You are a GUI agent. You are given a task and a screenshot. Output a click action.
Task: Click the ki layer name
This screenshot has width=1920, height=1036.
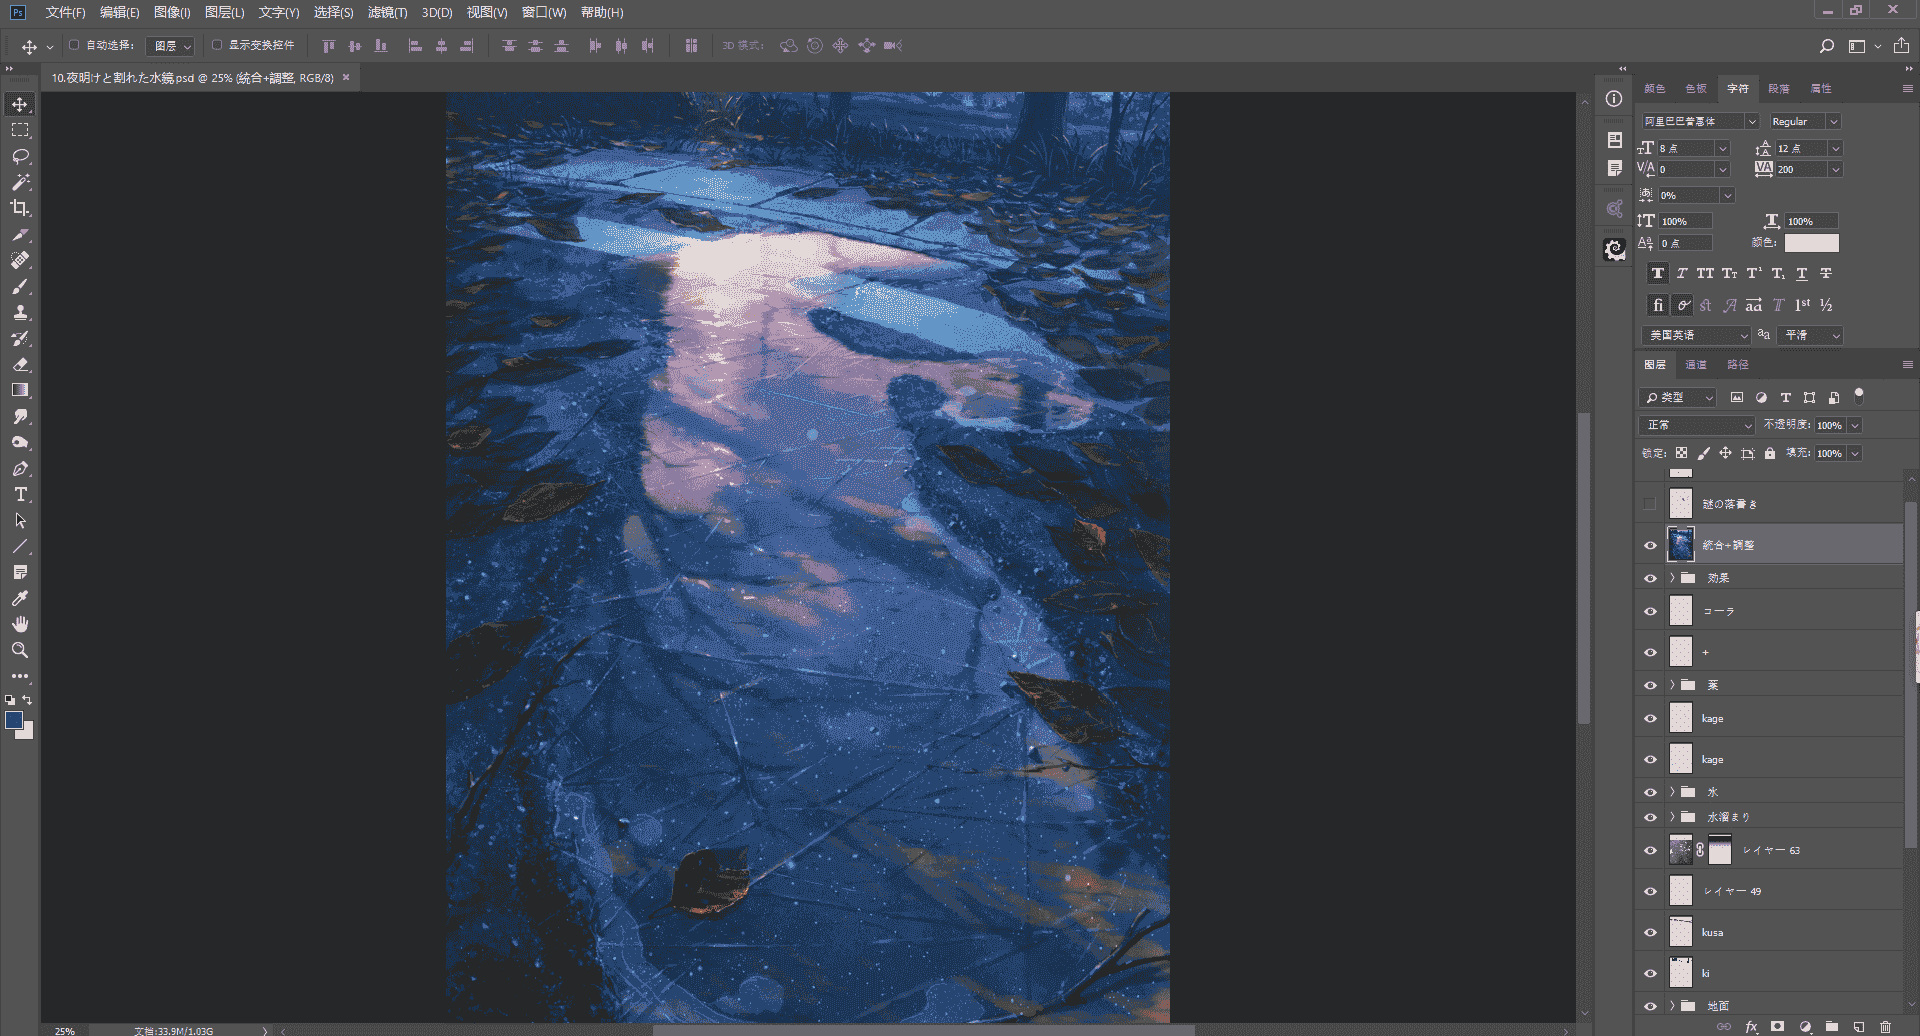(1706, 973)
